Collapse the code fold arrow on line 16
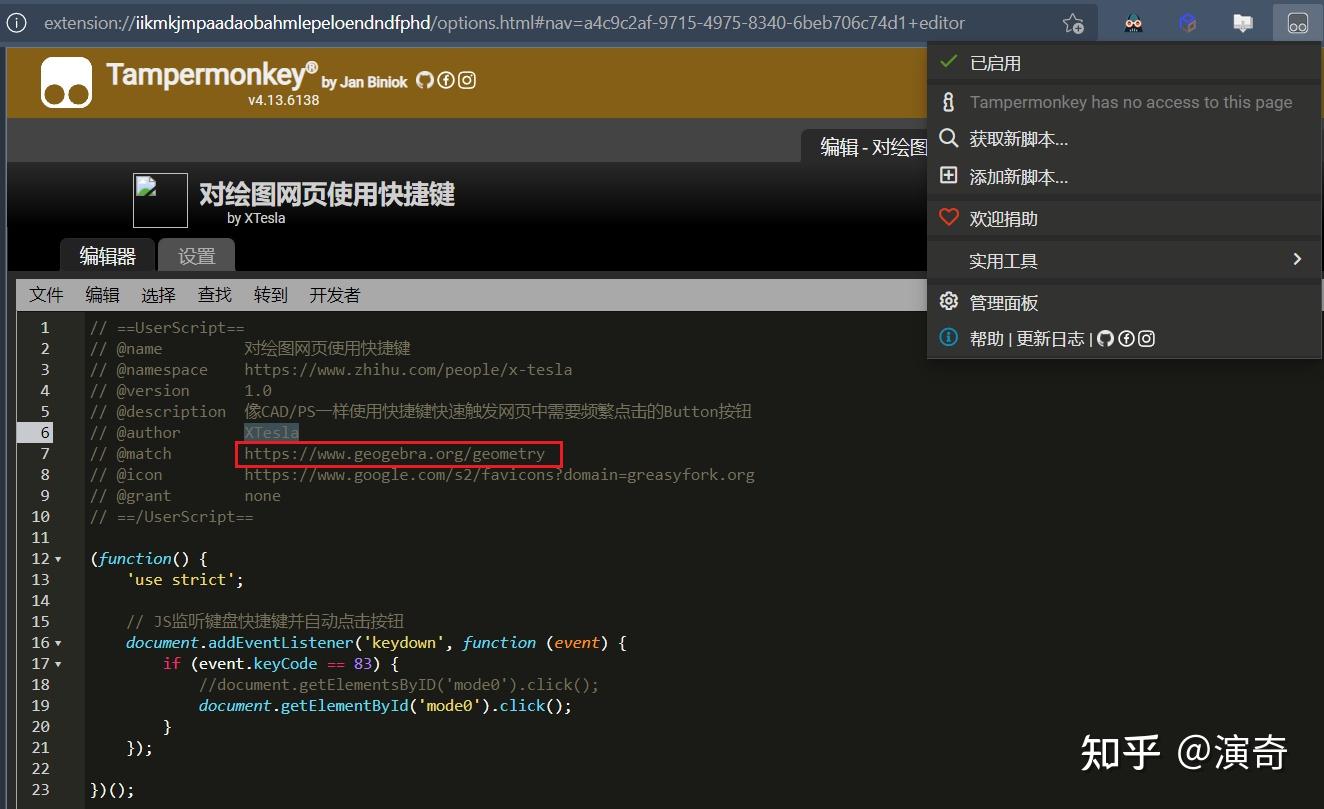The image size is (1324, 809). [x=58, y=643]
